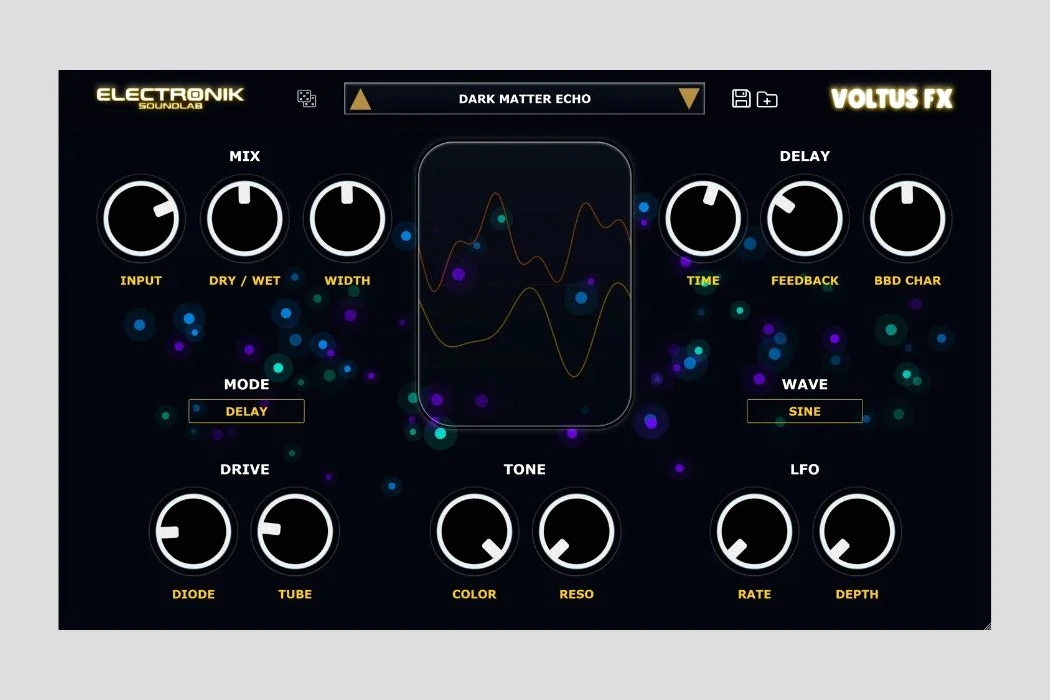Click the save preset floppy icon
1050x700 pixels.
pyautogui.click(x=741, y=98)
